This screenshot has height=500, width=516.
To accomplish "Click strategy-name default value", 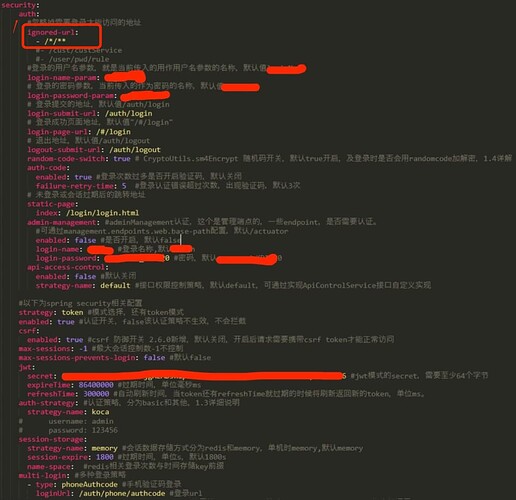I will pyautogui.click(x=115, y=285).
